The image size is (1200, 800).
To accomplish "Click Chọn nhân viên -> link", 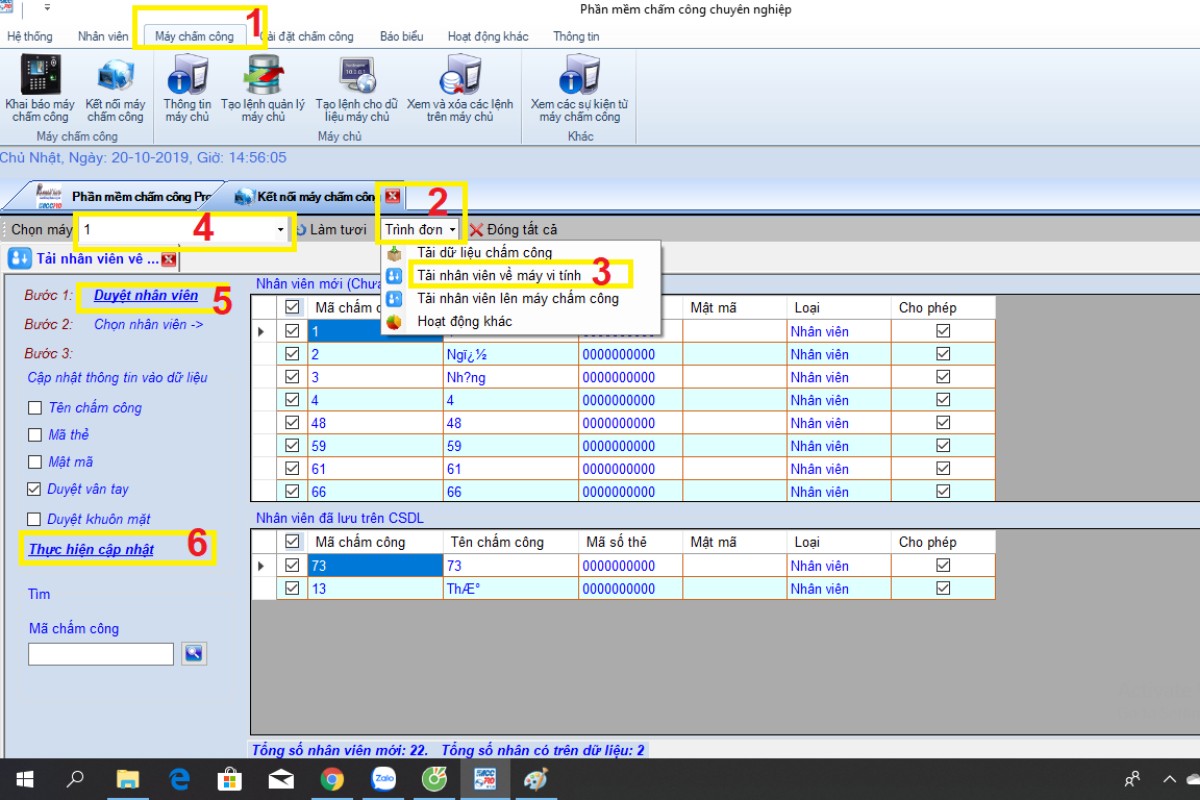I will tap(149, 324).
